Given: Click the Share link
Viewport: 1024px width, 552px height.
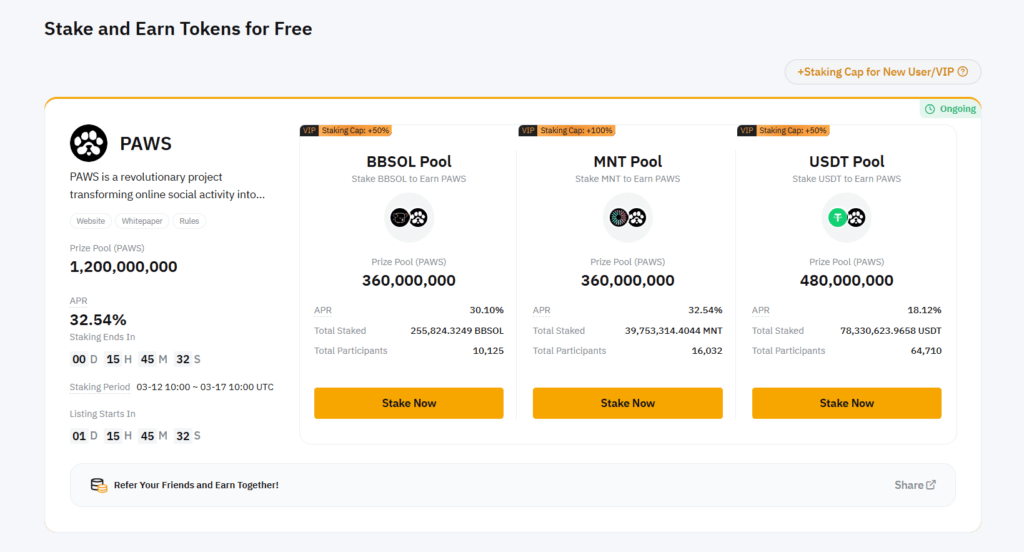Looking at the screenshot, I should 915,485.
